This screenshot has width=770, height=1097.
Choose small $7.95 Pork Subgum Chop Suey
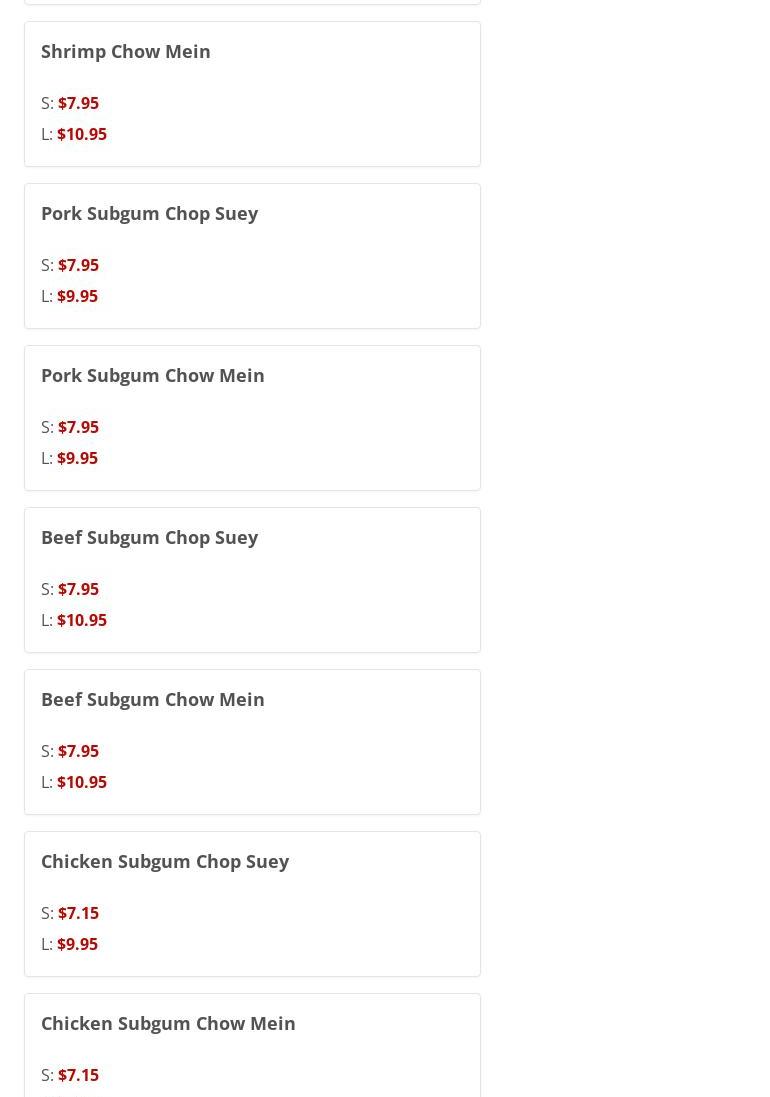click(78, 265)
